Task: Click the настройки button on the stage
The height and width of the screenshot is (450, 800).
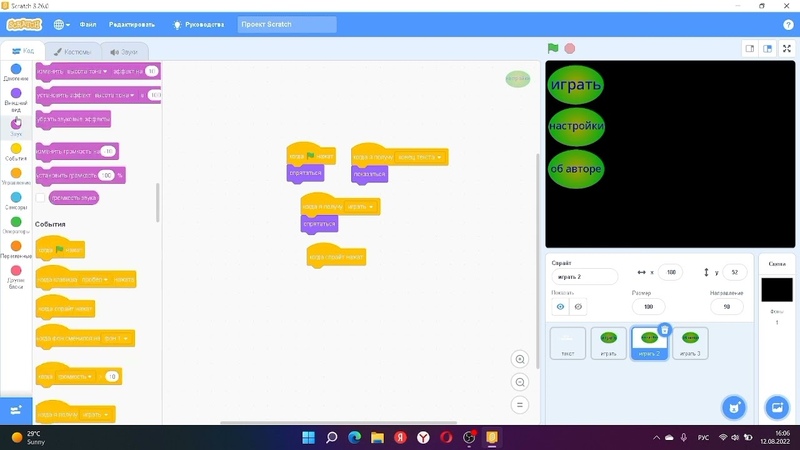Action: pos(576,127)
